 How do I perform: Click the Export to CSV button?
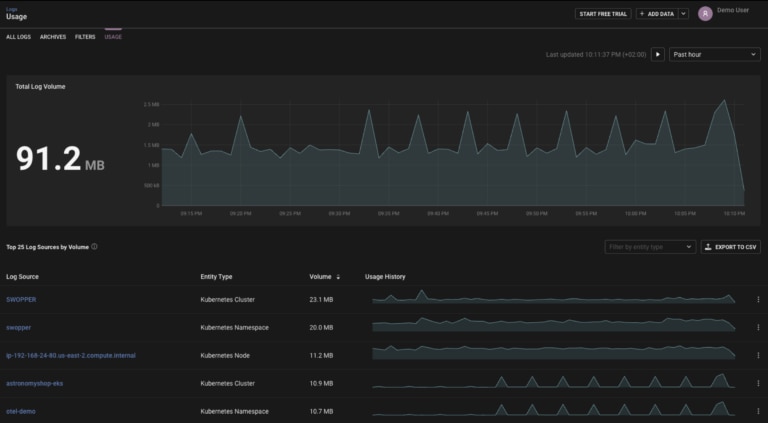[x=731, y=247]
